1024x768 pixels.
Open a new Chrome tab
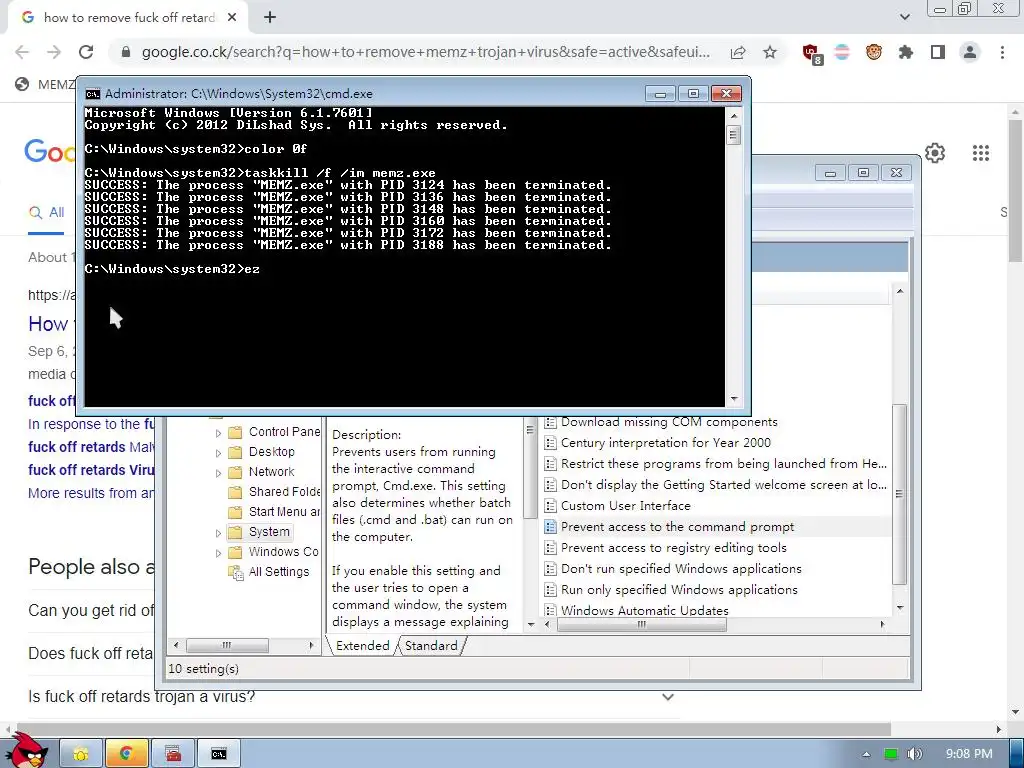[x=270, y=18]
